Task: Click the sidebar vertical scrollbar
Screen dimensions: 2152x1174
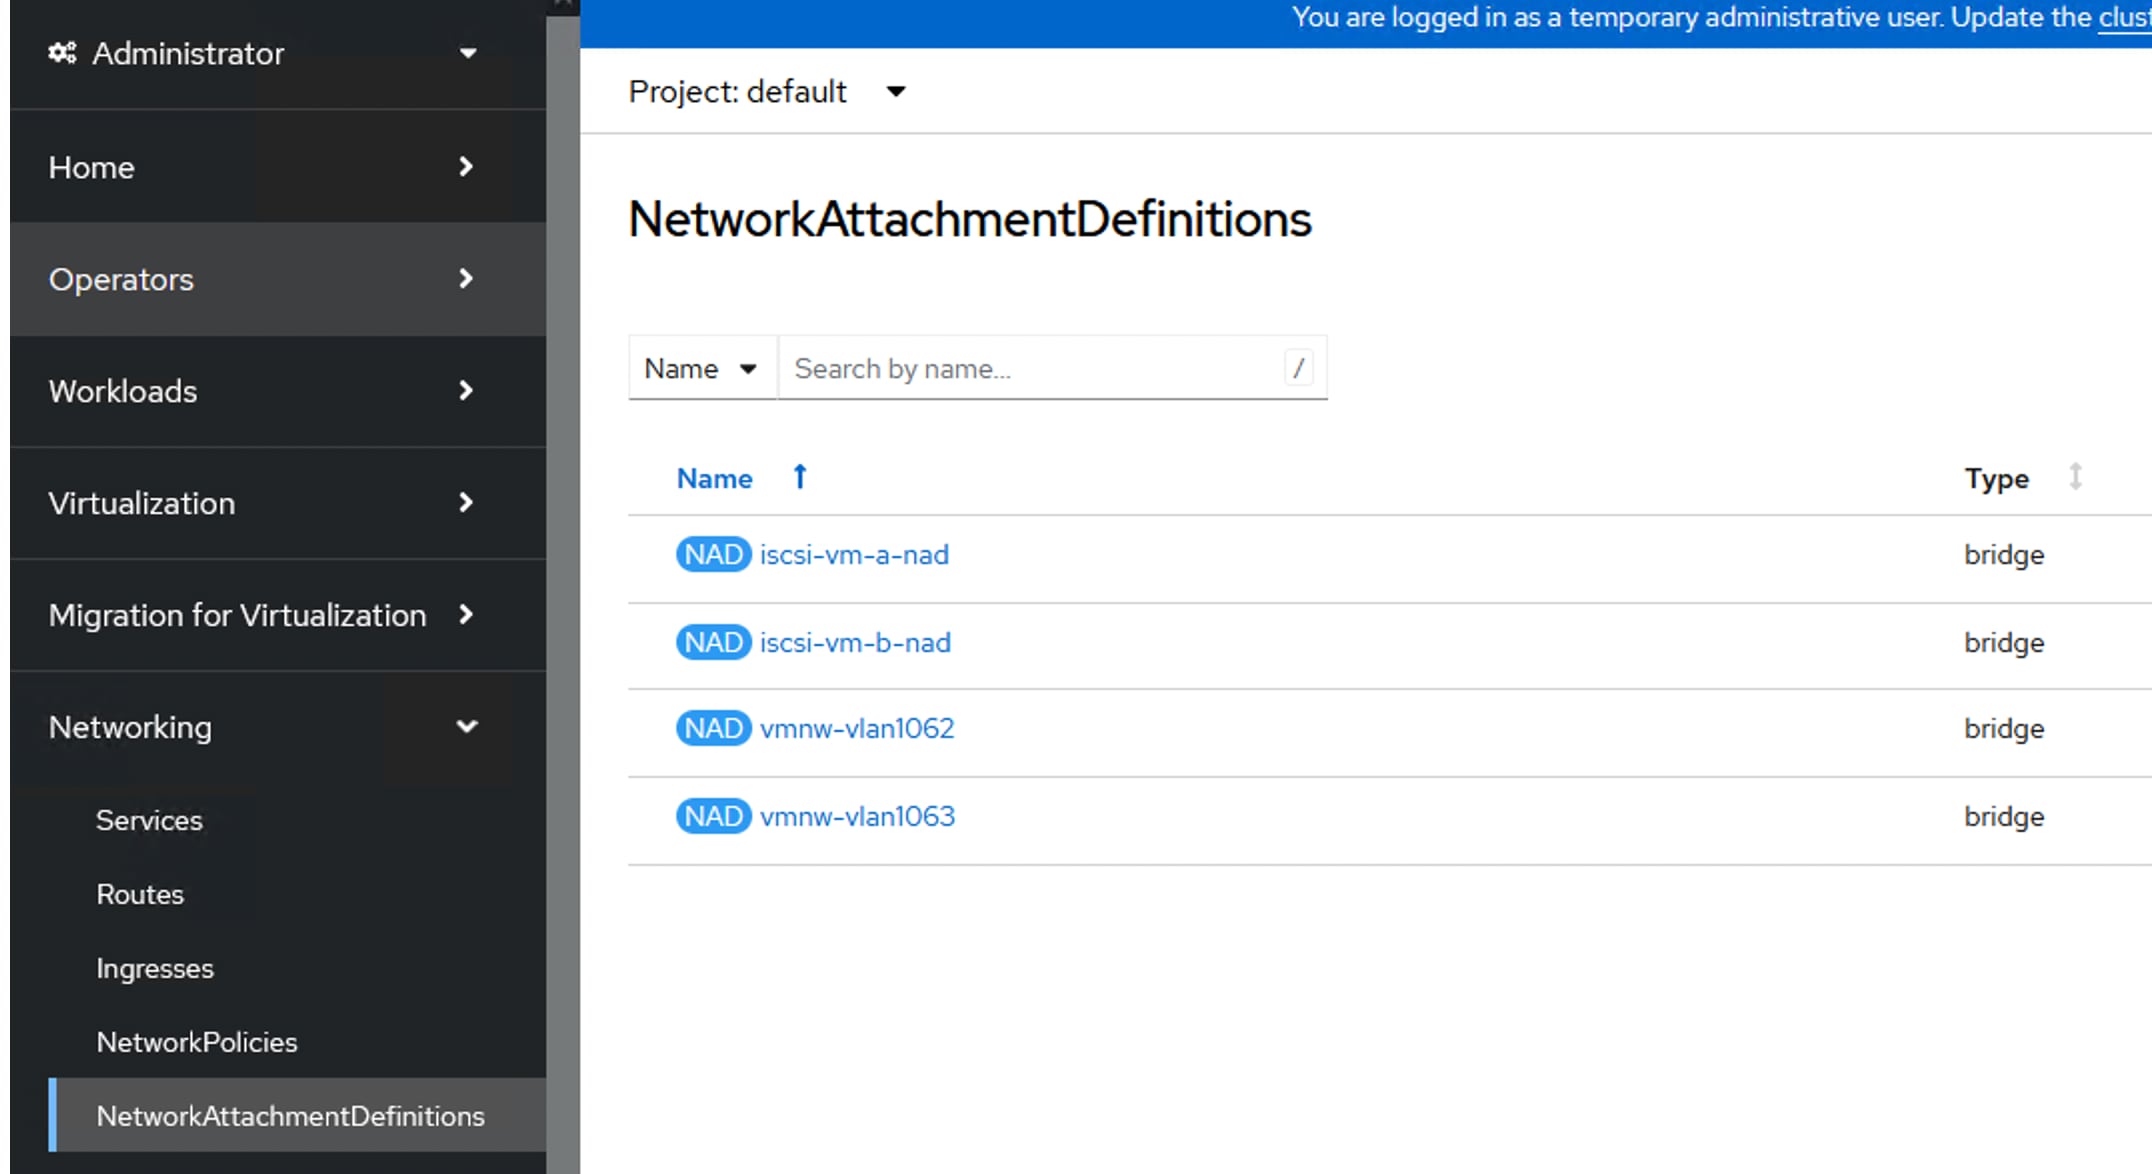Action: 563,600
